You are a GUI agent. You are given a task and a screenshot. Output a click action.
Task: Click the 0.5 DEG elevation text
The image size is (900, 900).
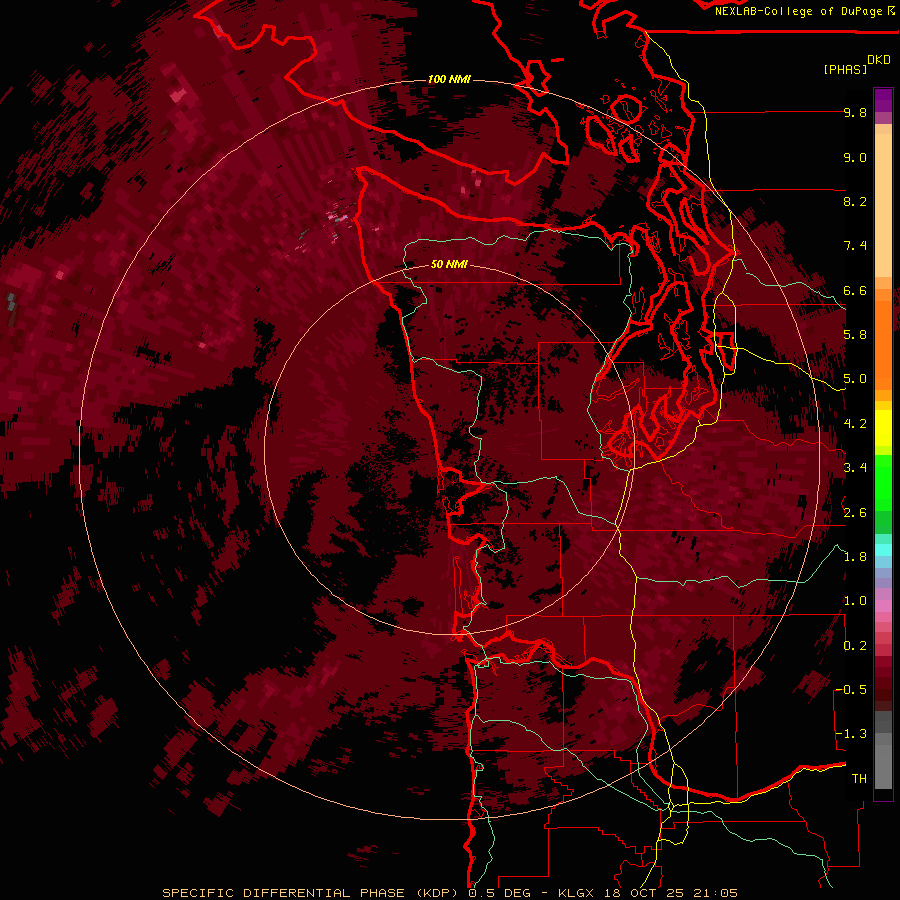point(500,893)
